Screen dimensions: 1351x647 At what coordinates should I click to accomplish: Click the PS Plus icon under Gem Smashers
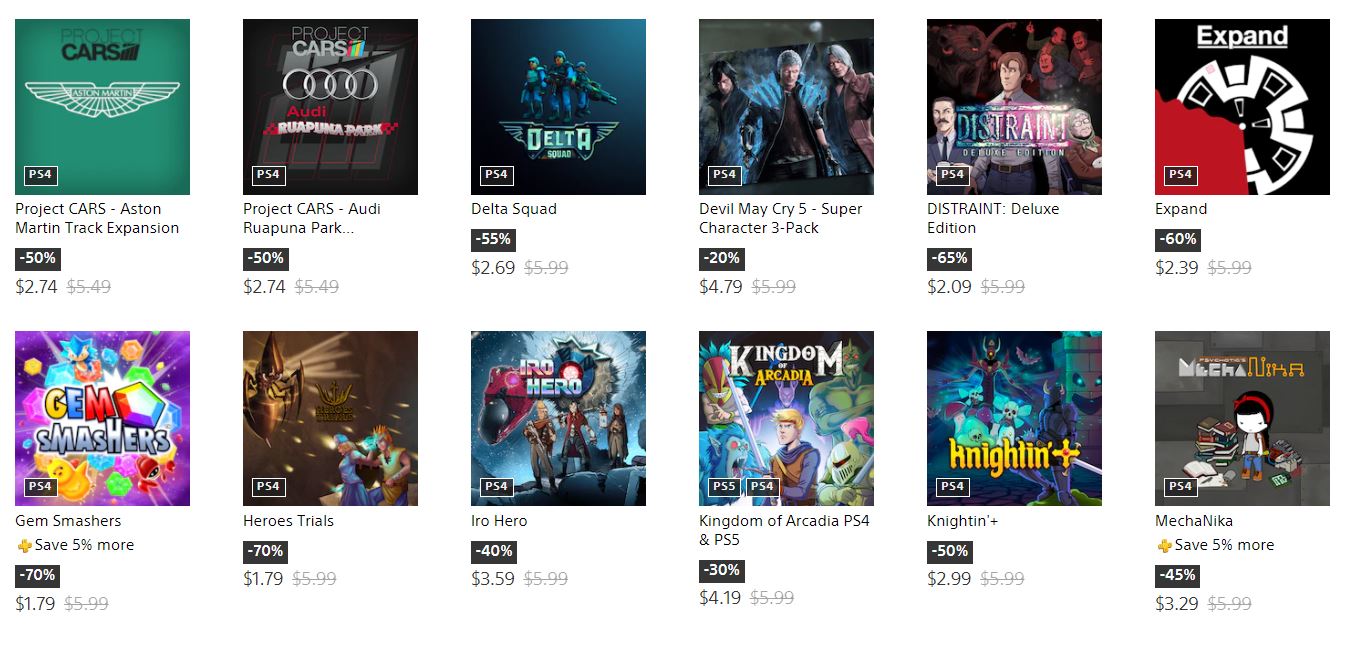coord(24,546)
